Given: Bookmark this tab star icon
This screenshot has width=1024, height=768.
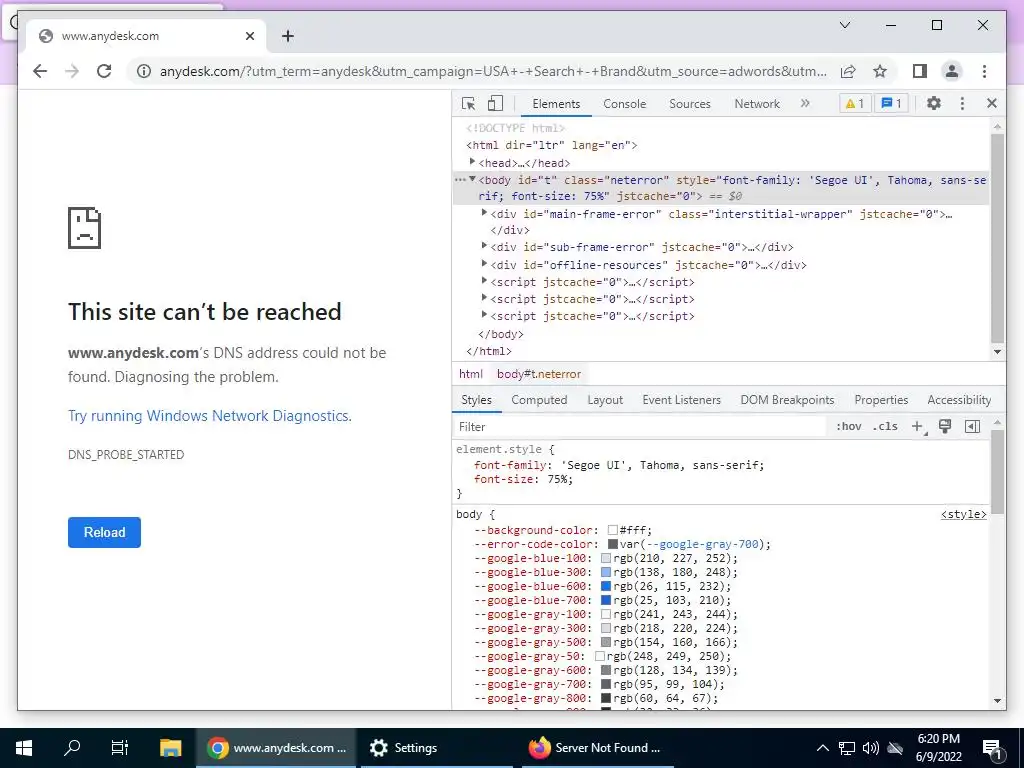Looking at the screenshot, I should [x=880, y=71].
